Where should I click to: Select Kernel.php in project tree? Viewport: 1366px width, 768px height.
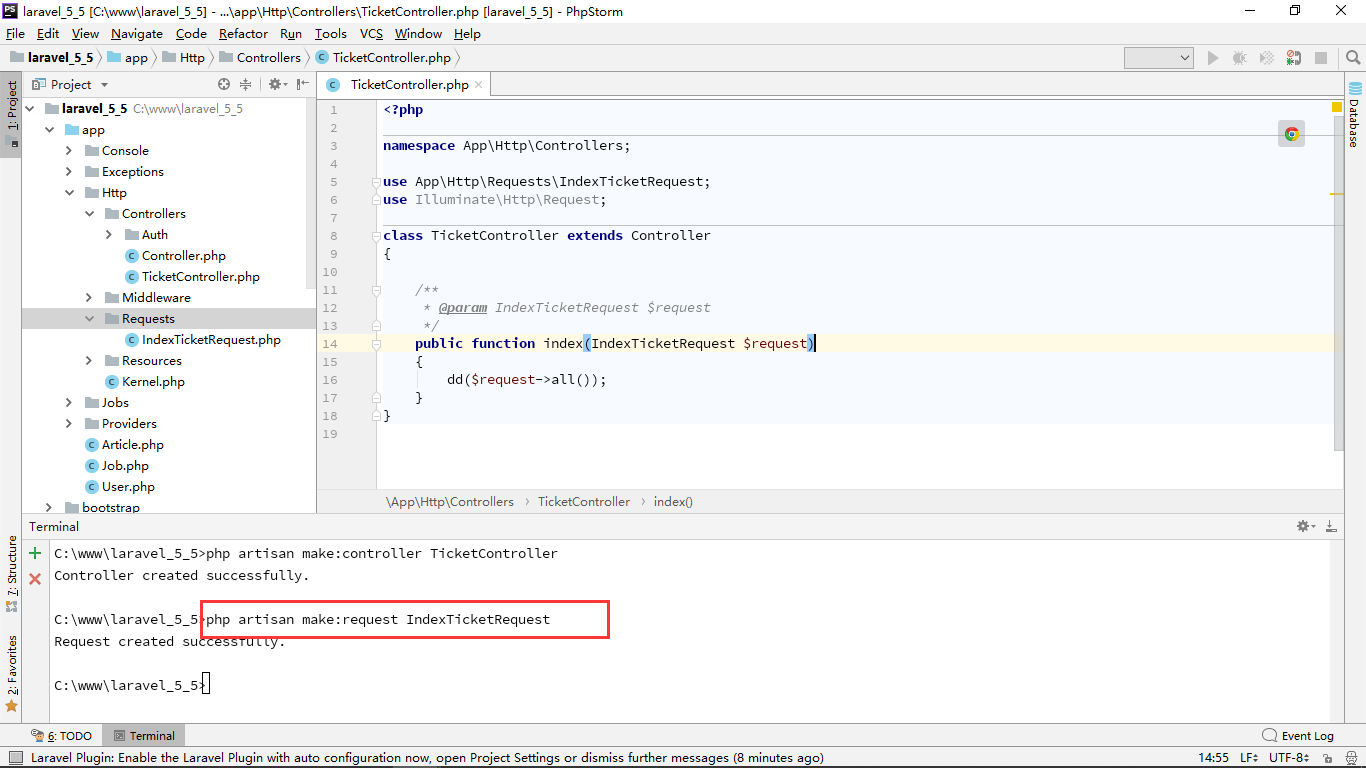(x=153, y=382)
